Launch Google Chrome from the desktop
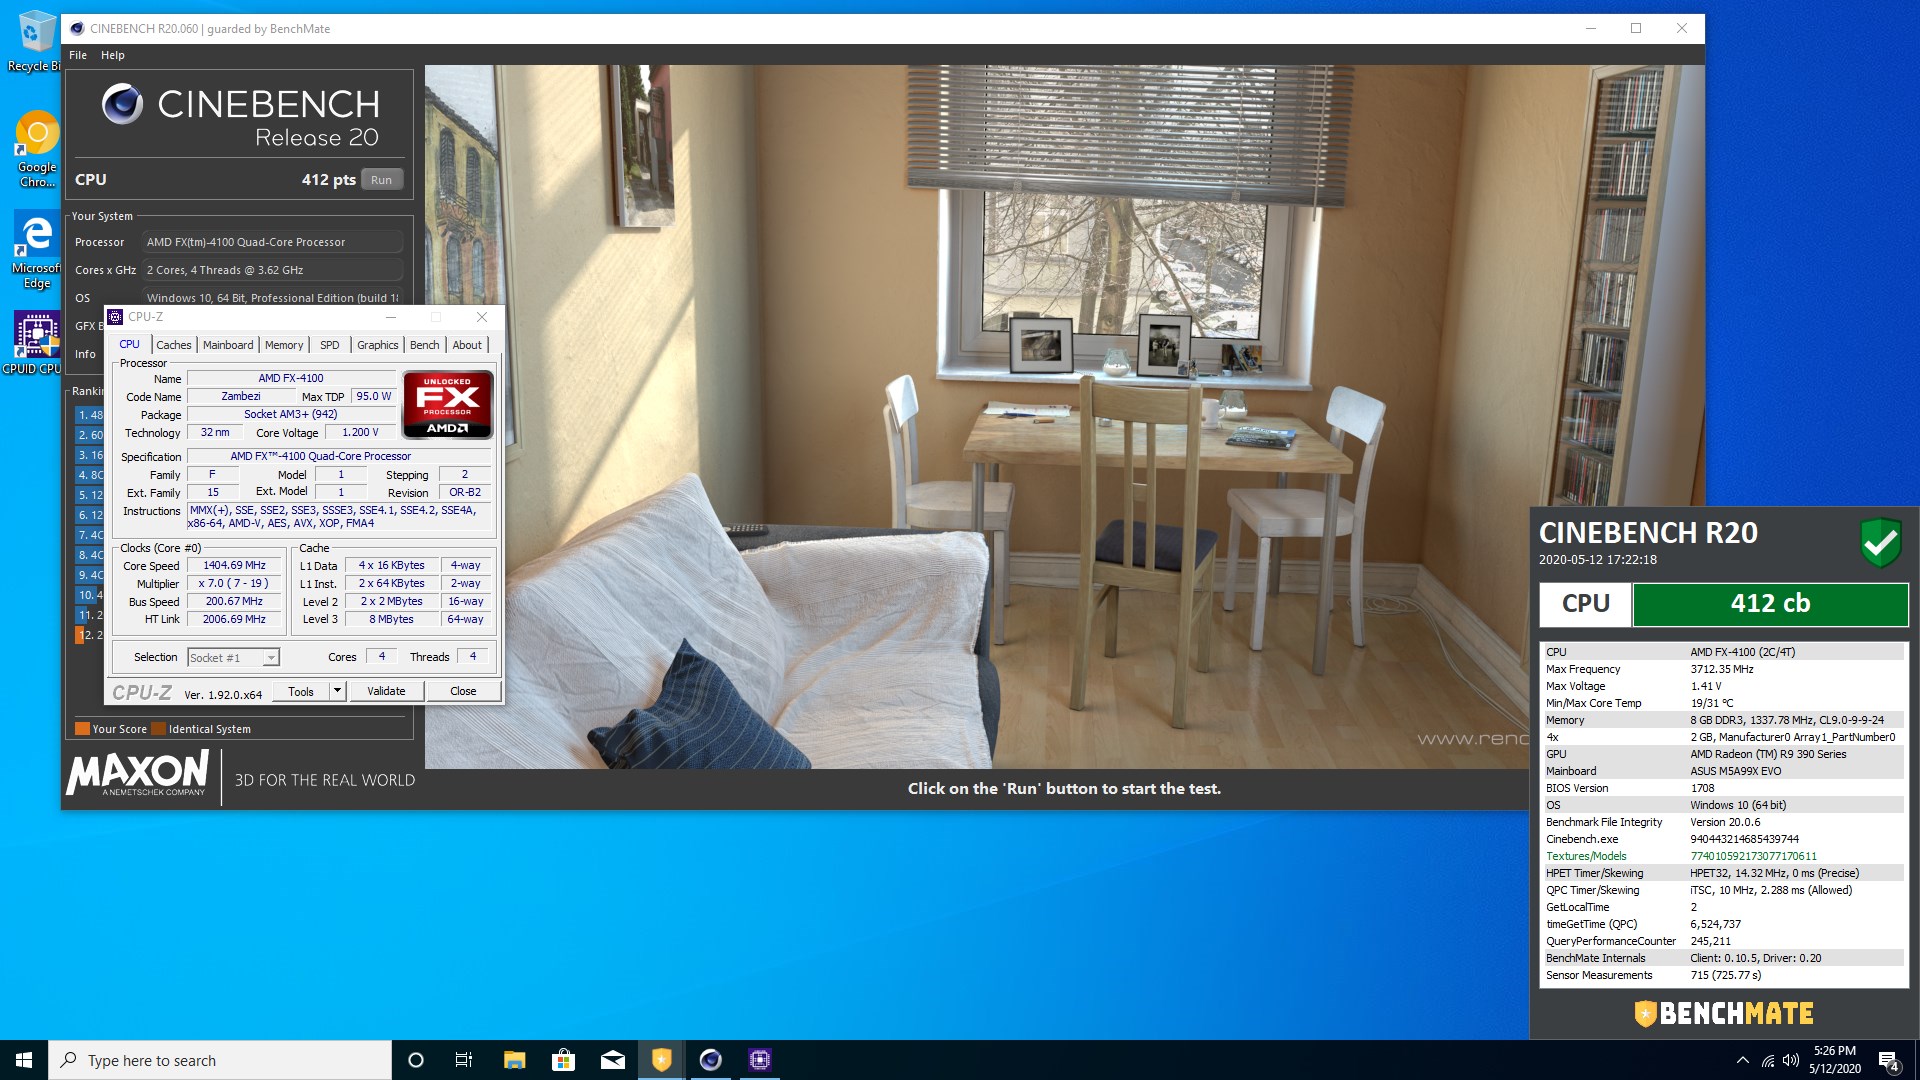Screen dimensions: 1920x1080 [37, 148]
